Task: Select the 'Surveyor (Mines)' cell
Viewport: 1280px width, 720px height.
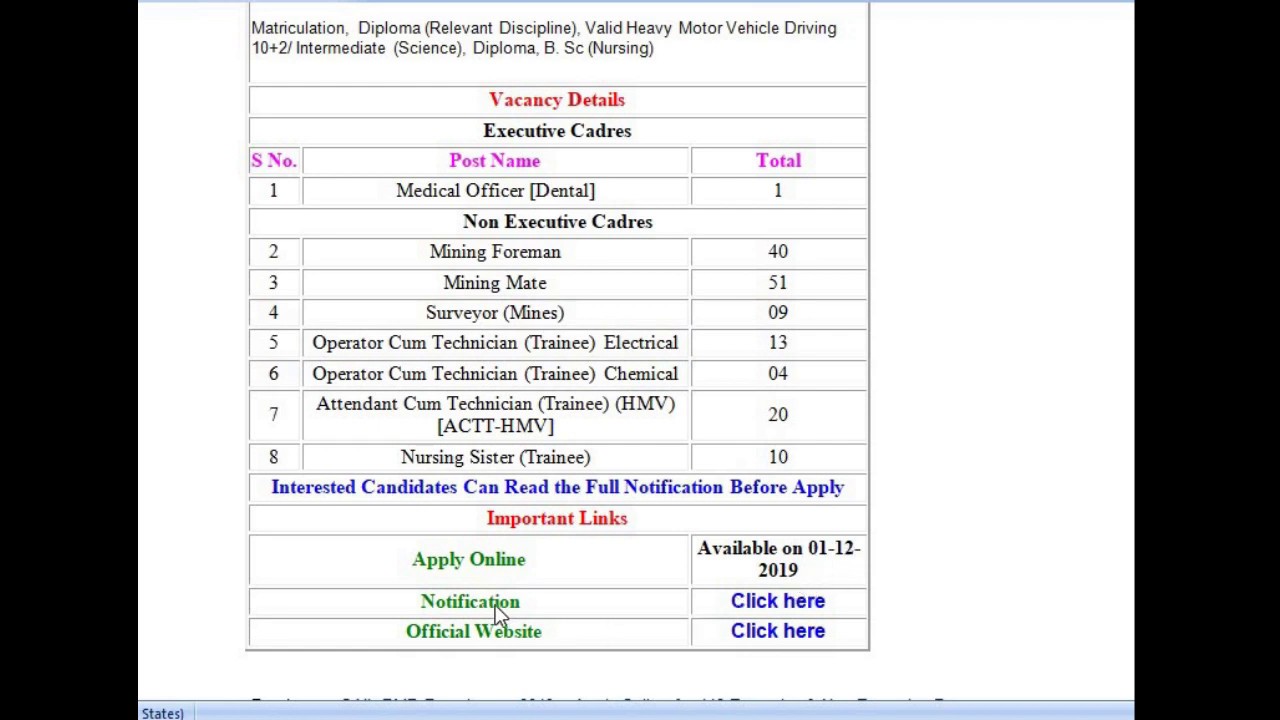Action: (495, 313)
